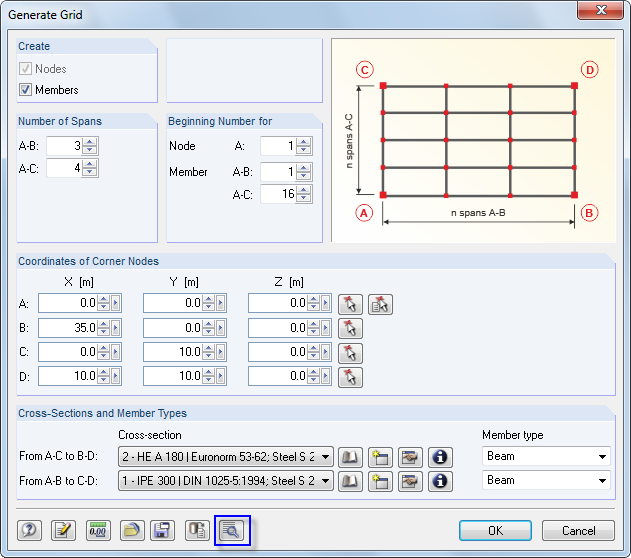Pick node C coordinates with cursor icon
This screenshot has height=558, width=631.
[x=350, y=353]
